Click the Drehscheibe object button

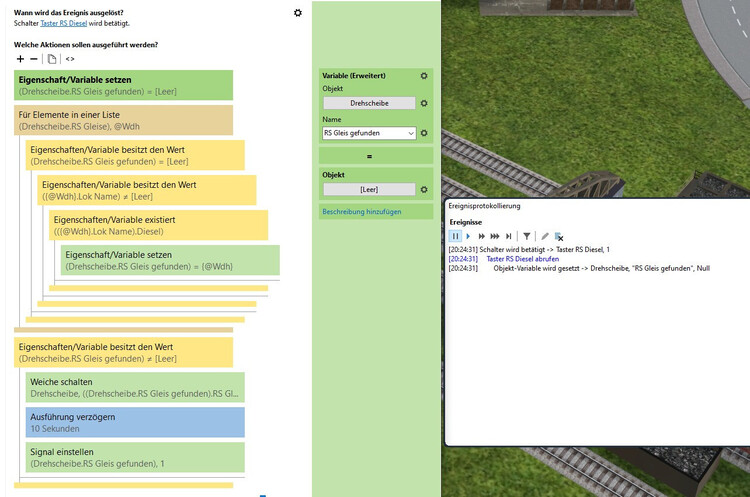368,103
